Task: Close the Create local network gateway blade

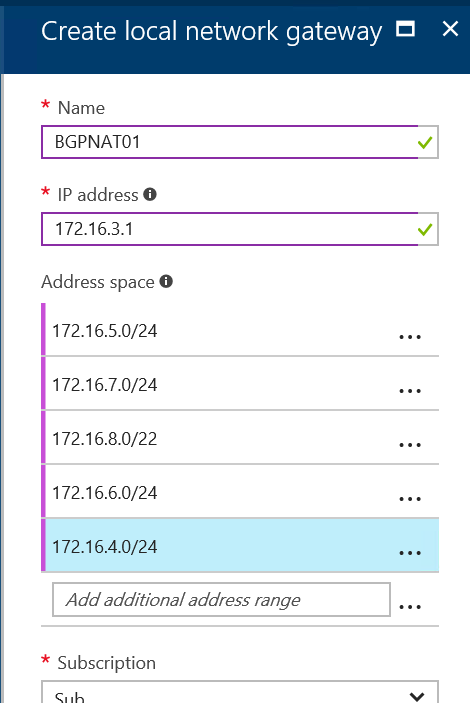Action: point(450,29)
